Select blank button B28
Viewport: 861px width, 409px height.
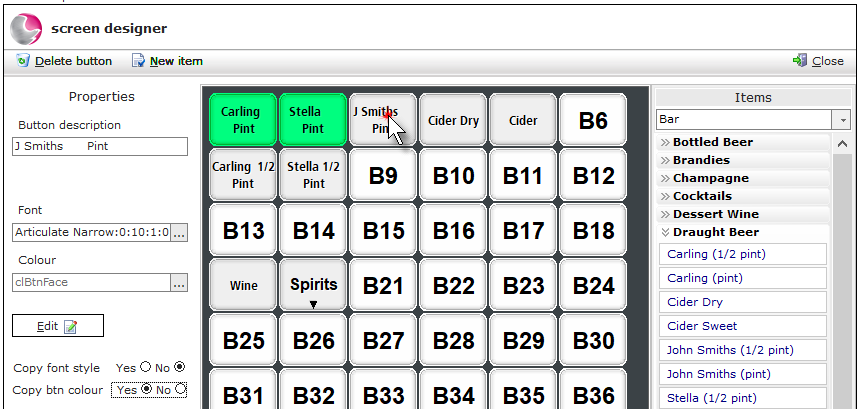pos(453,340)
